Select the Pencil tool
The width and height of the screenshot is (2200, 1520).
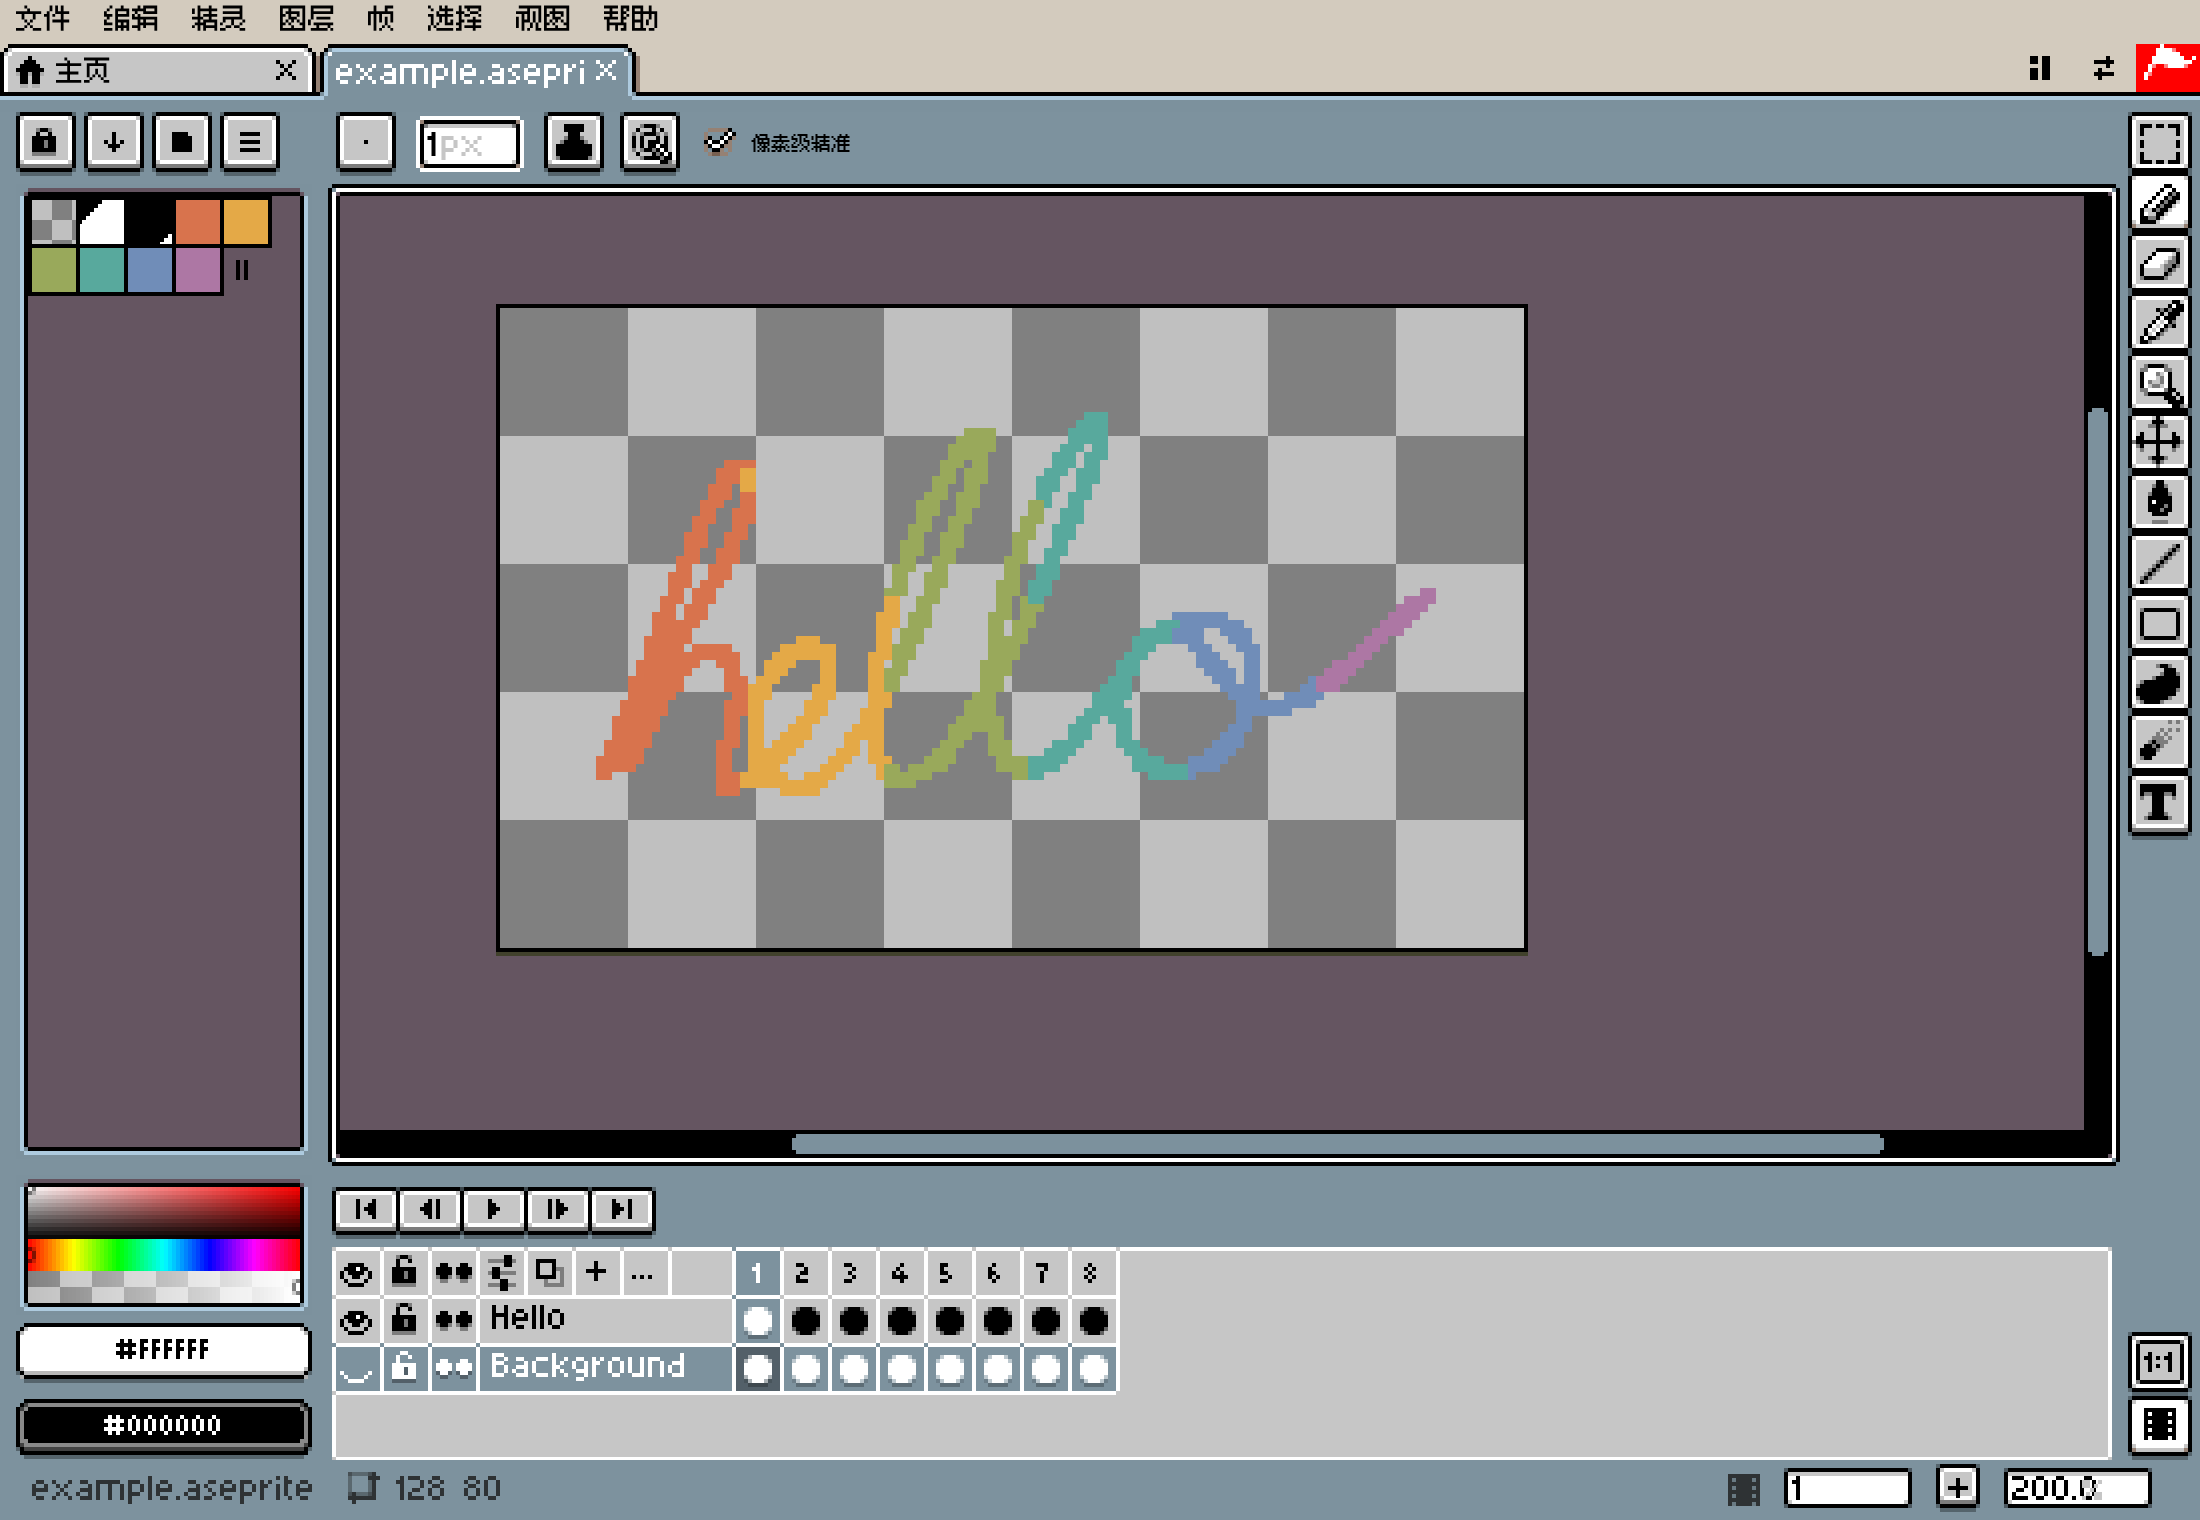2160,204
